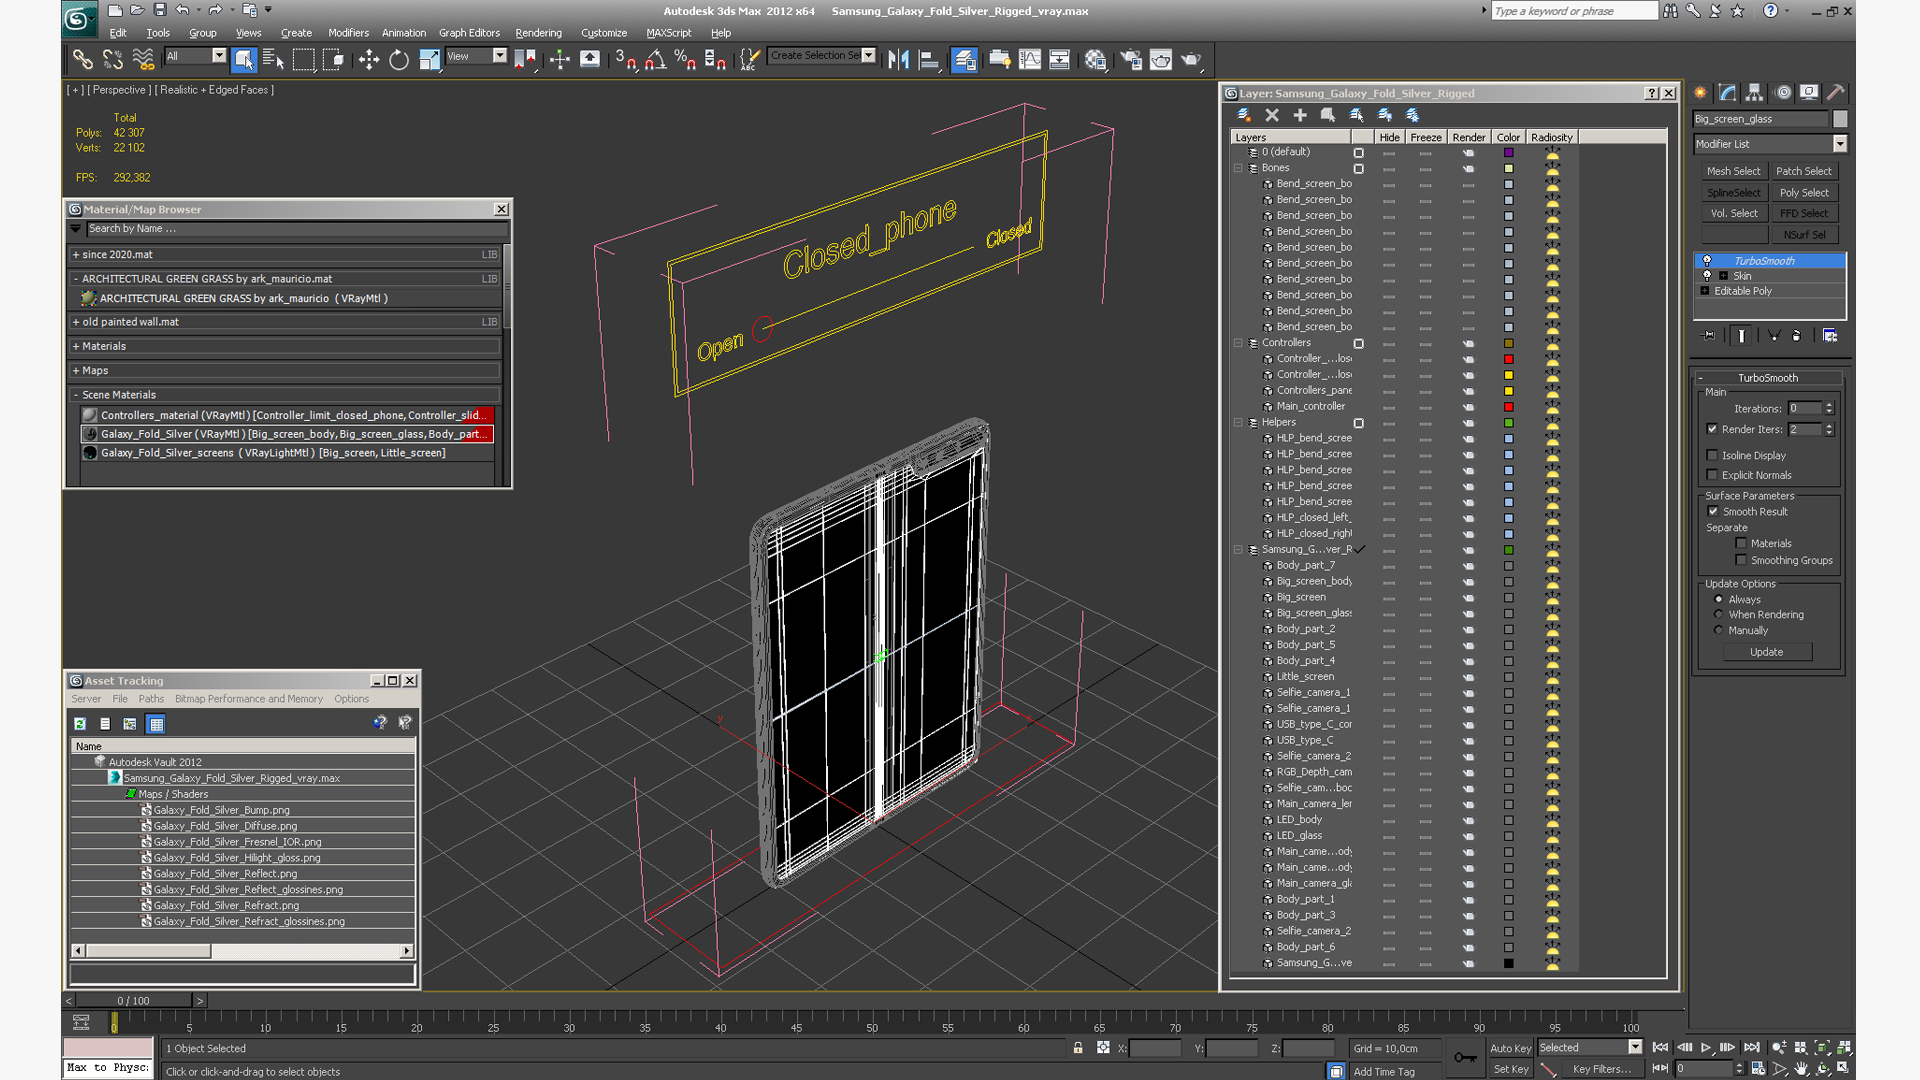
Task: Check Separate by Materials option
Action: 1741,543
